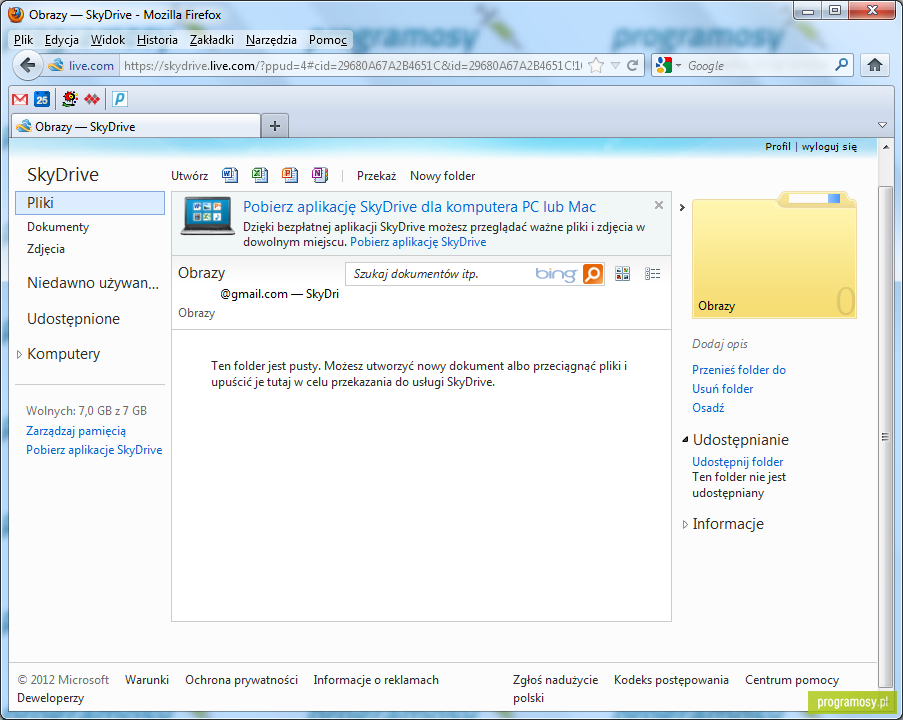The image size is (903, 720).
Task: Click the Dodaj opis field
Action: (720, 344)
